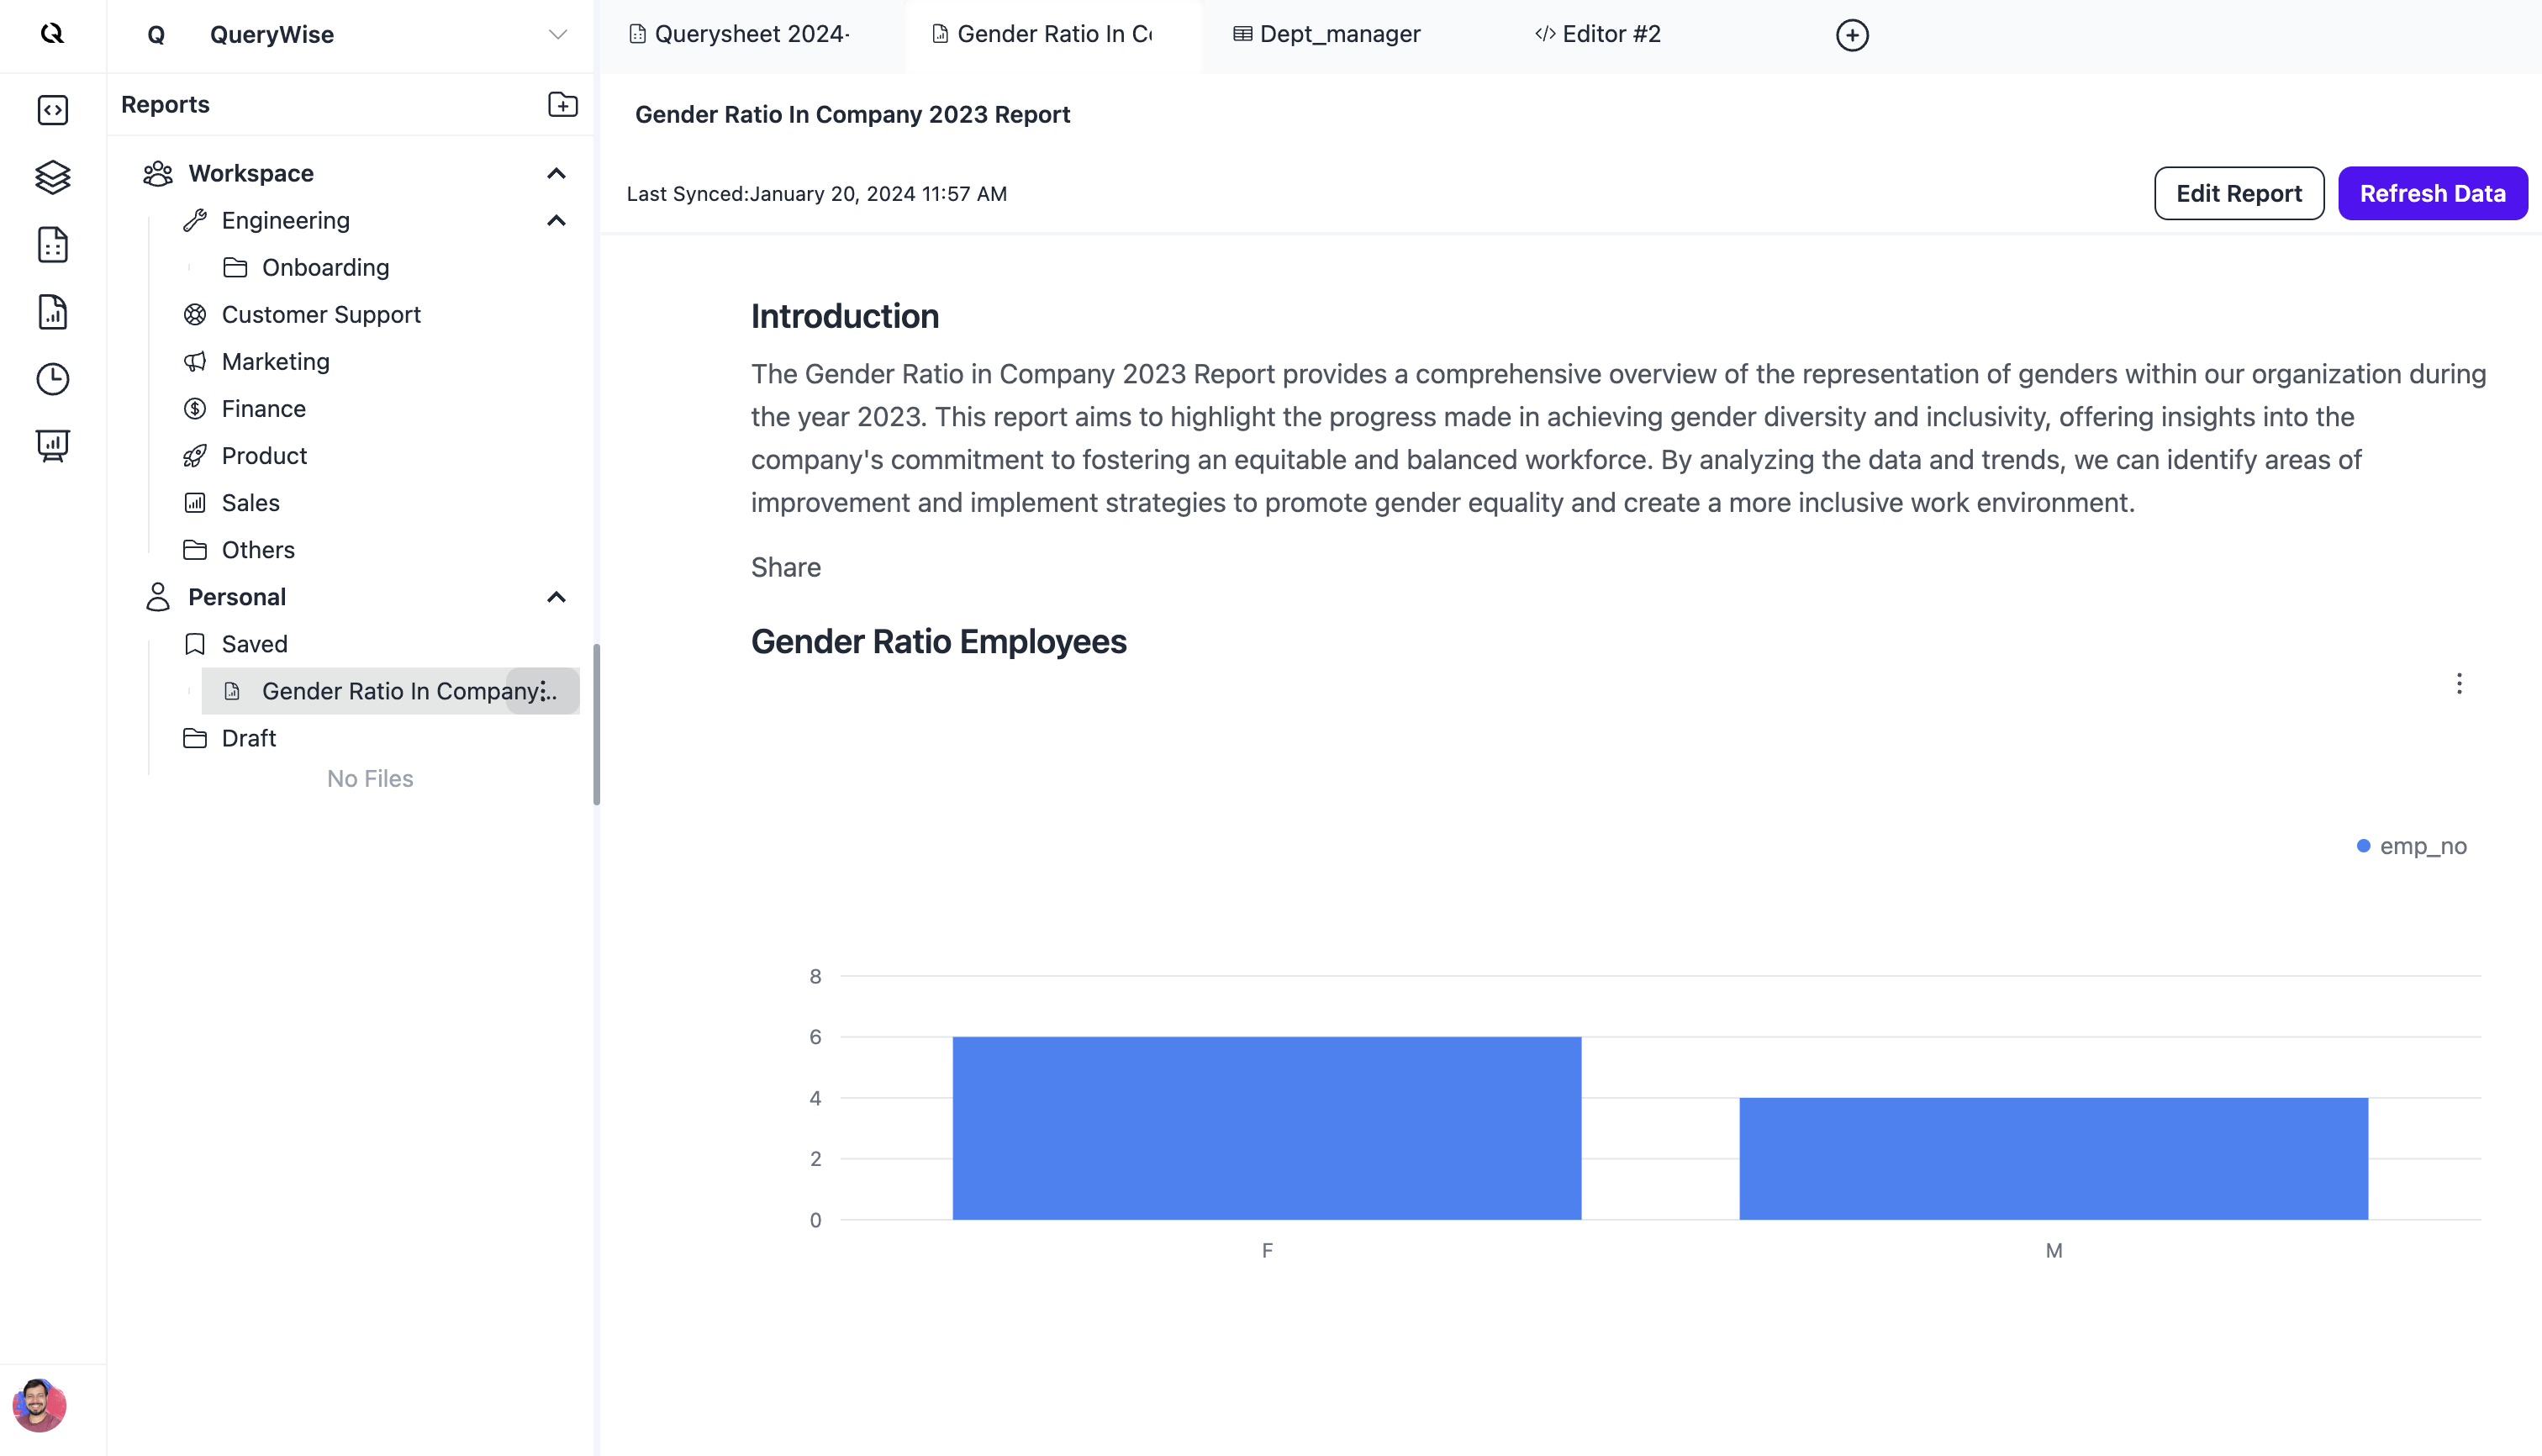Open the QueryWise workspace dropdown
The width and height of the screenshot is (2542, 1456).
558,35
